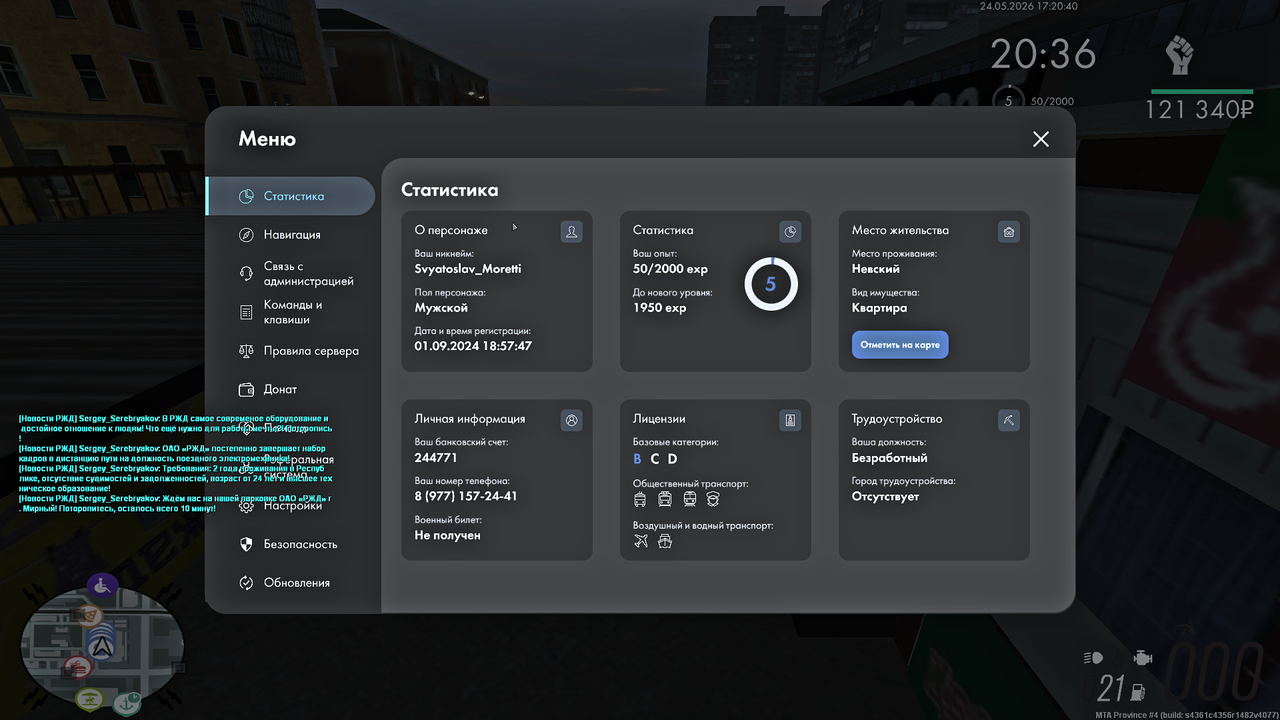Screen dimensions: 1280x720
Task: Click the nickname Svyatoslav_Moretti
Action: 468,269
